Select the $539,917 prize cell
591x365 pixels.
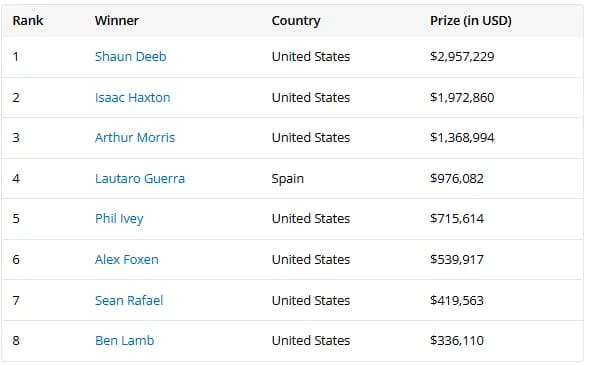(457, 259)
